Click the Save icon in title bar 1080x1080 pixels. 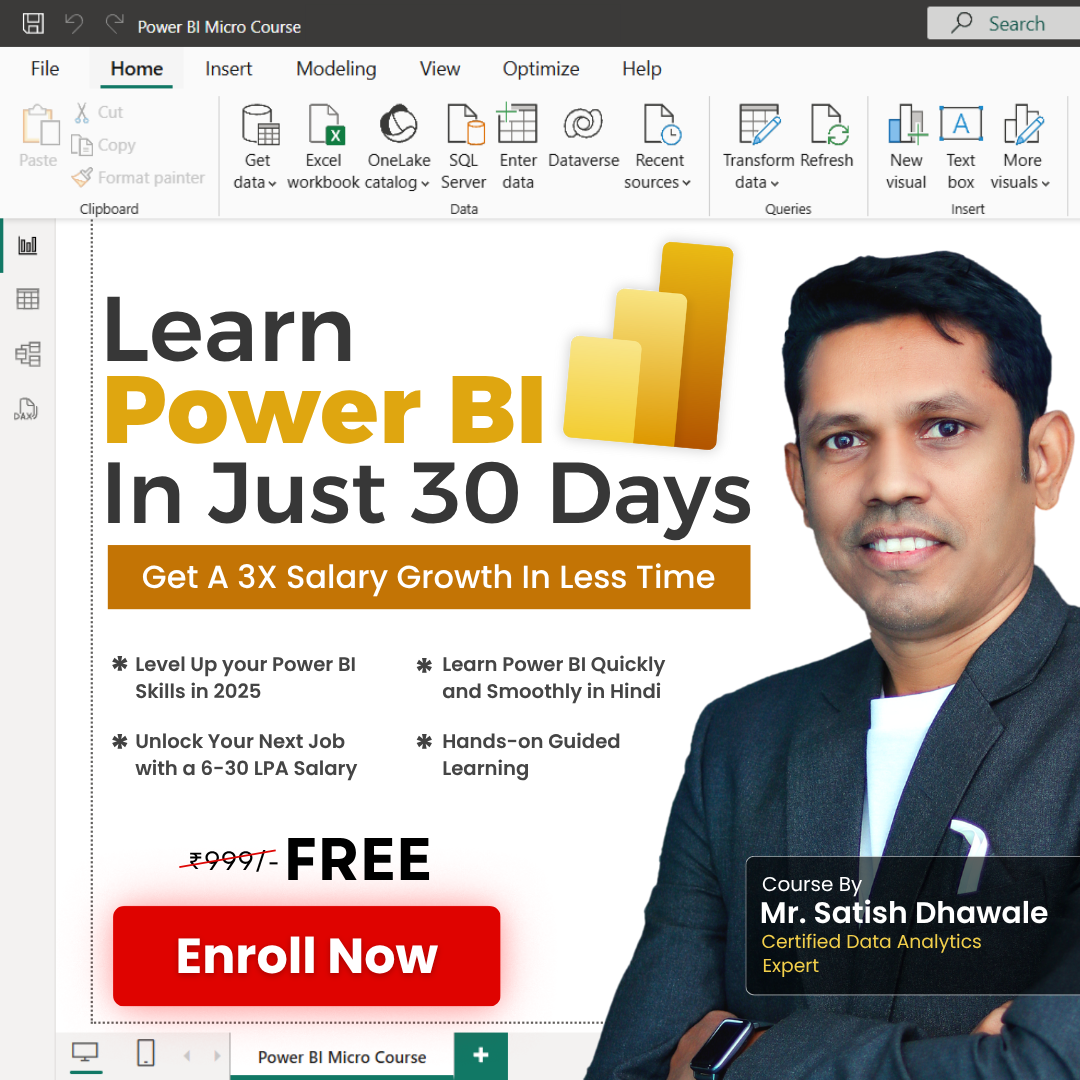33,23
